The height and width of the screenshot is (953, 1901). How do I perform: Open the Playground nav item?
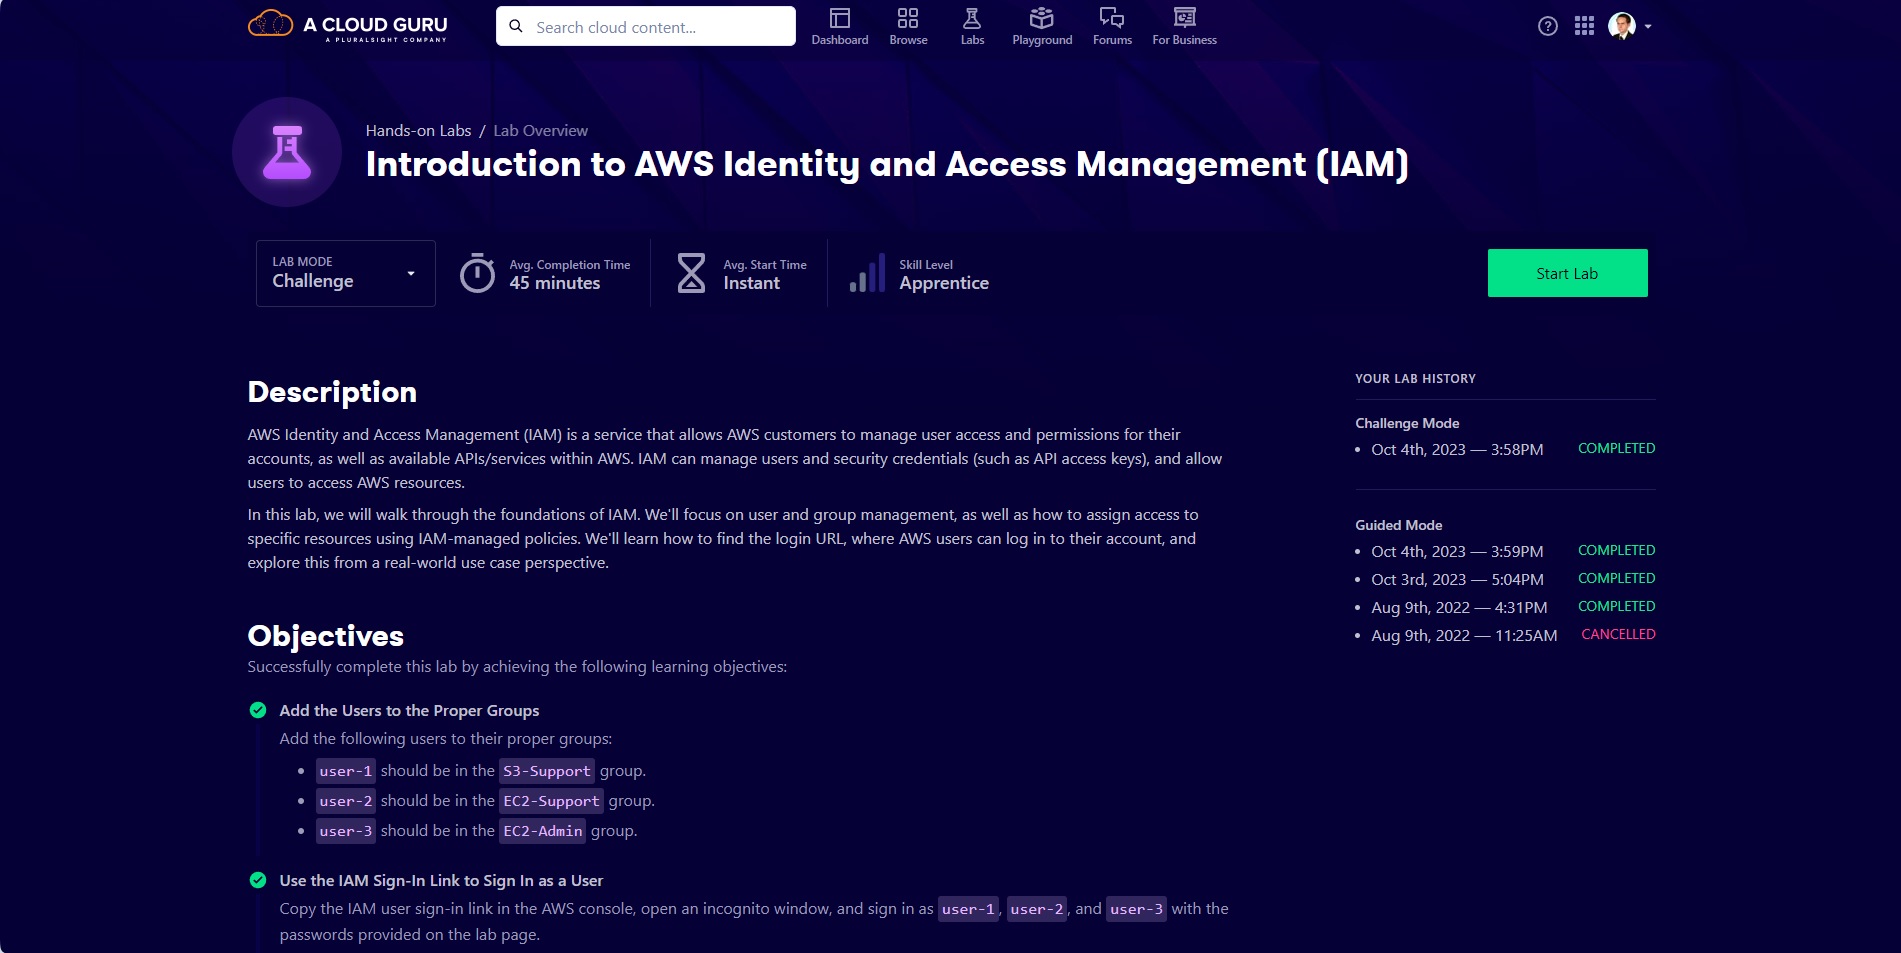tap(1042, 27)
